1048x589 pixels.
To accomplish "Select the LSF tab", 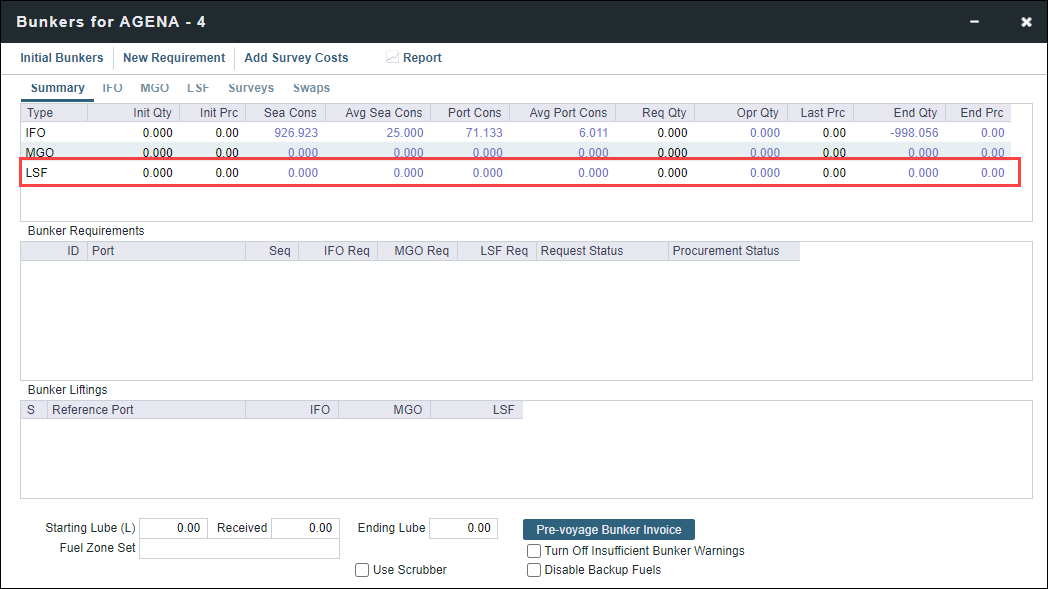I will point(198,88).
